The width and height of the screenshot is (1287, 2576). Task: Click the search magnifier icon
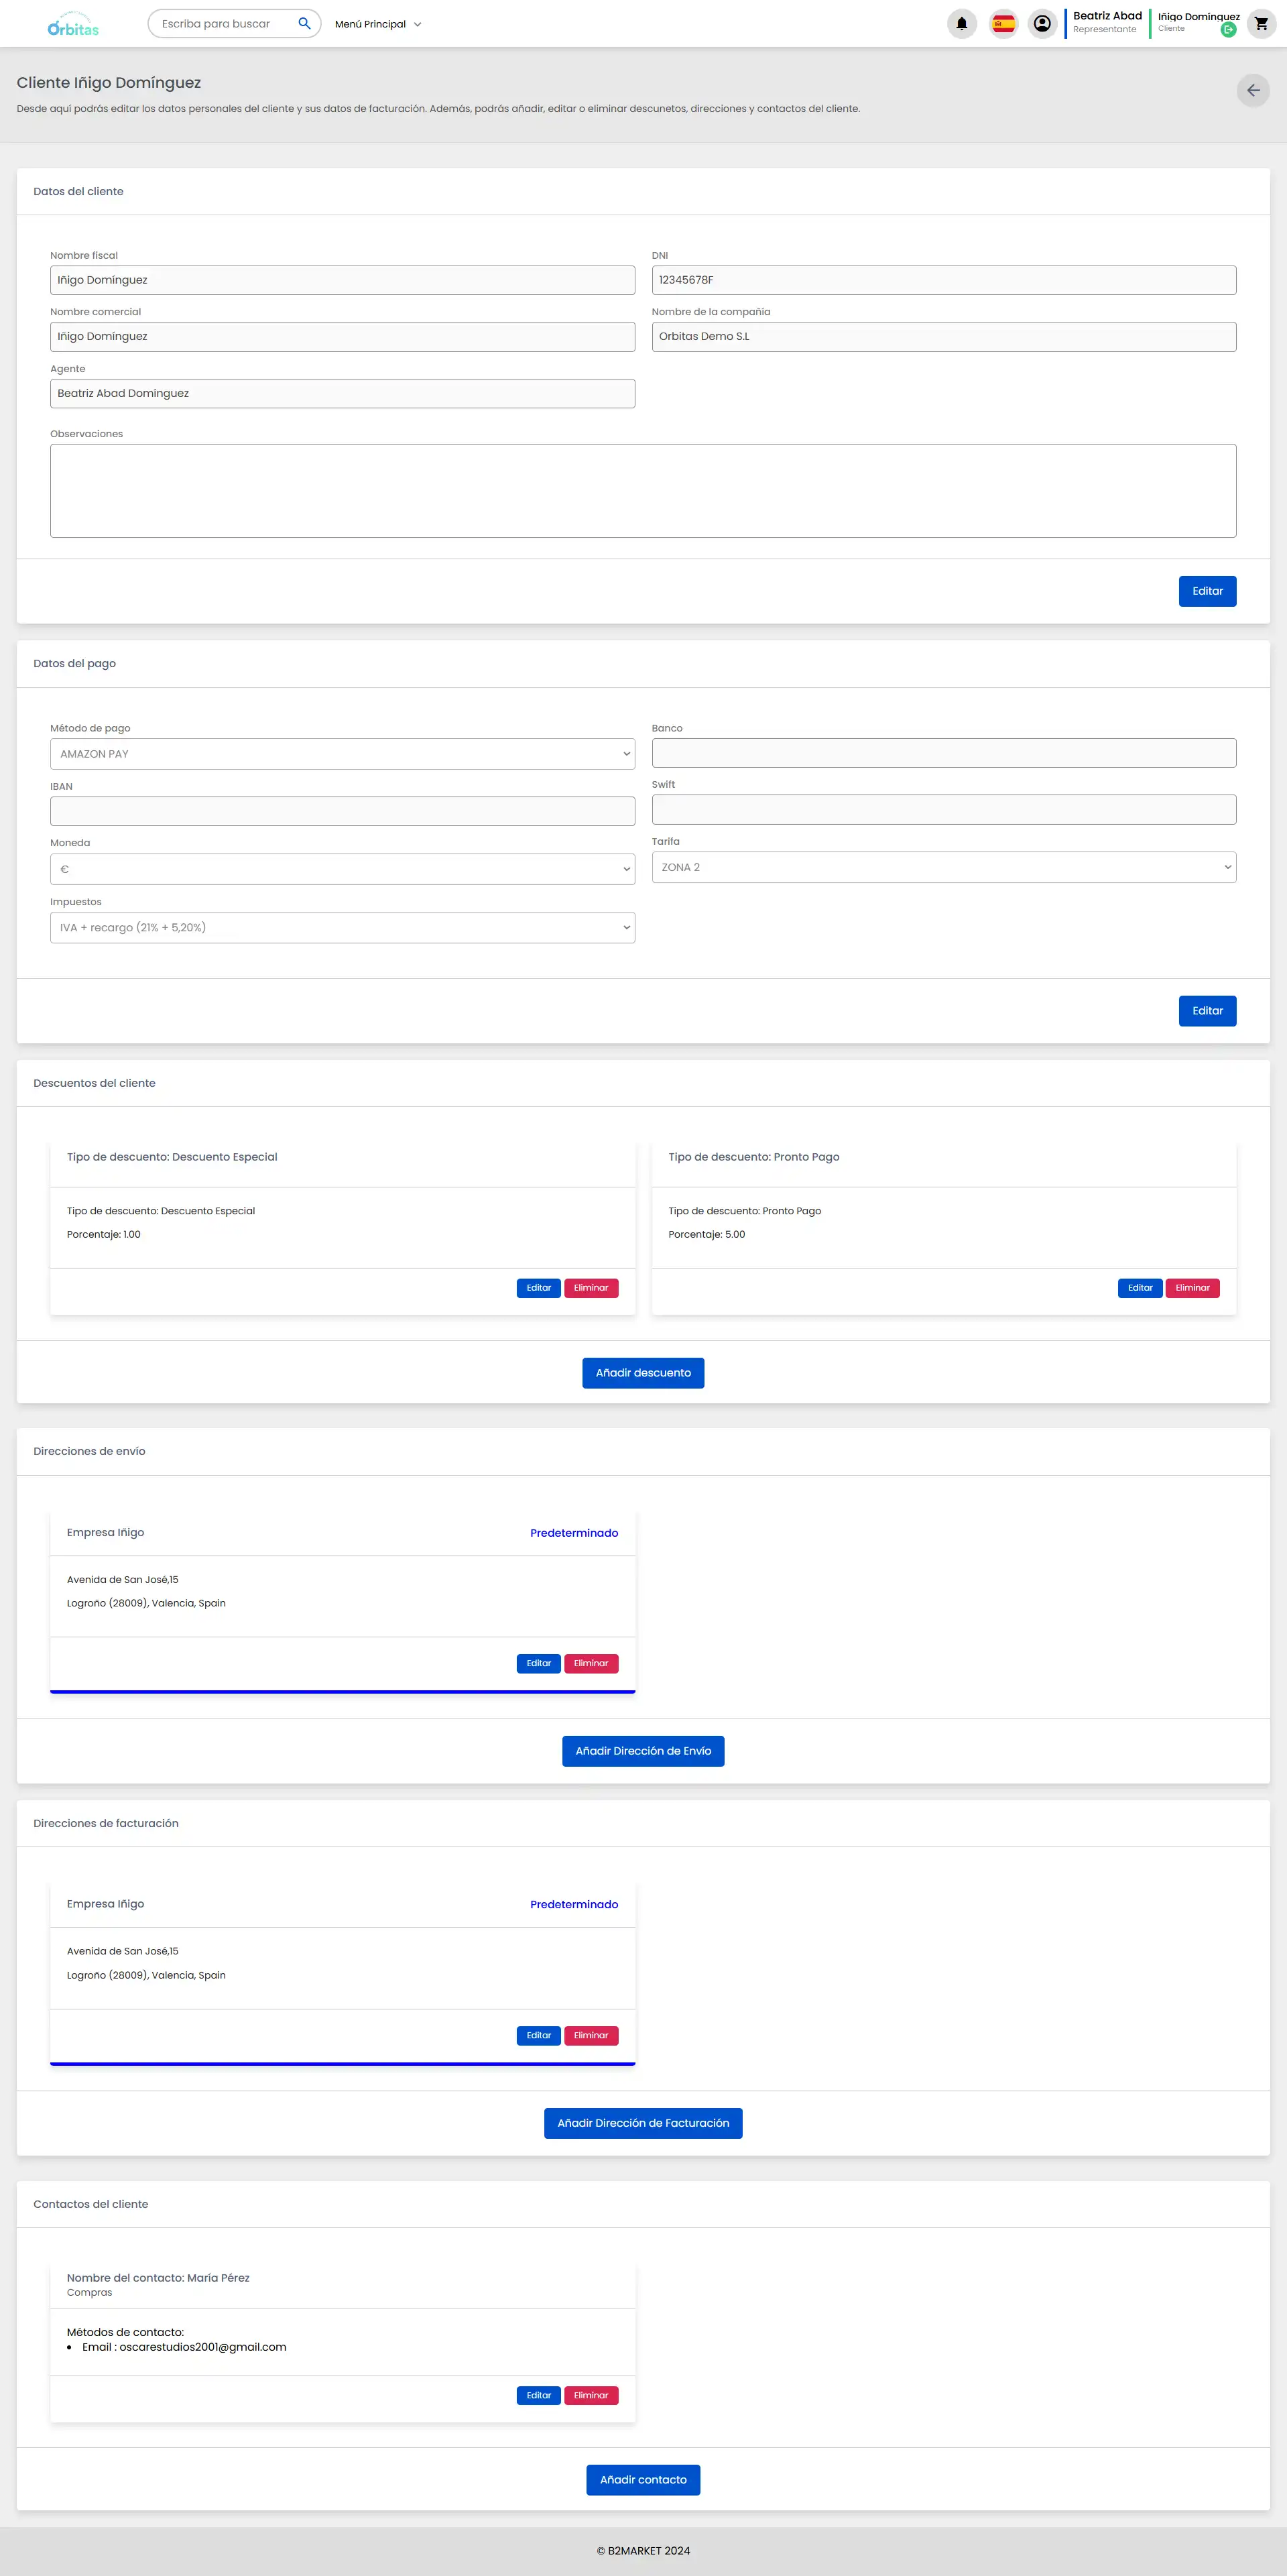pyautogui.click(x=304, y=23)
